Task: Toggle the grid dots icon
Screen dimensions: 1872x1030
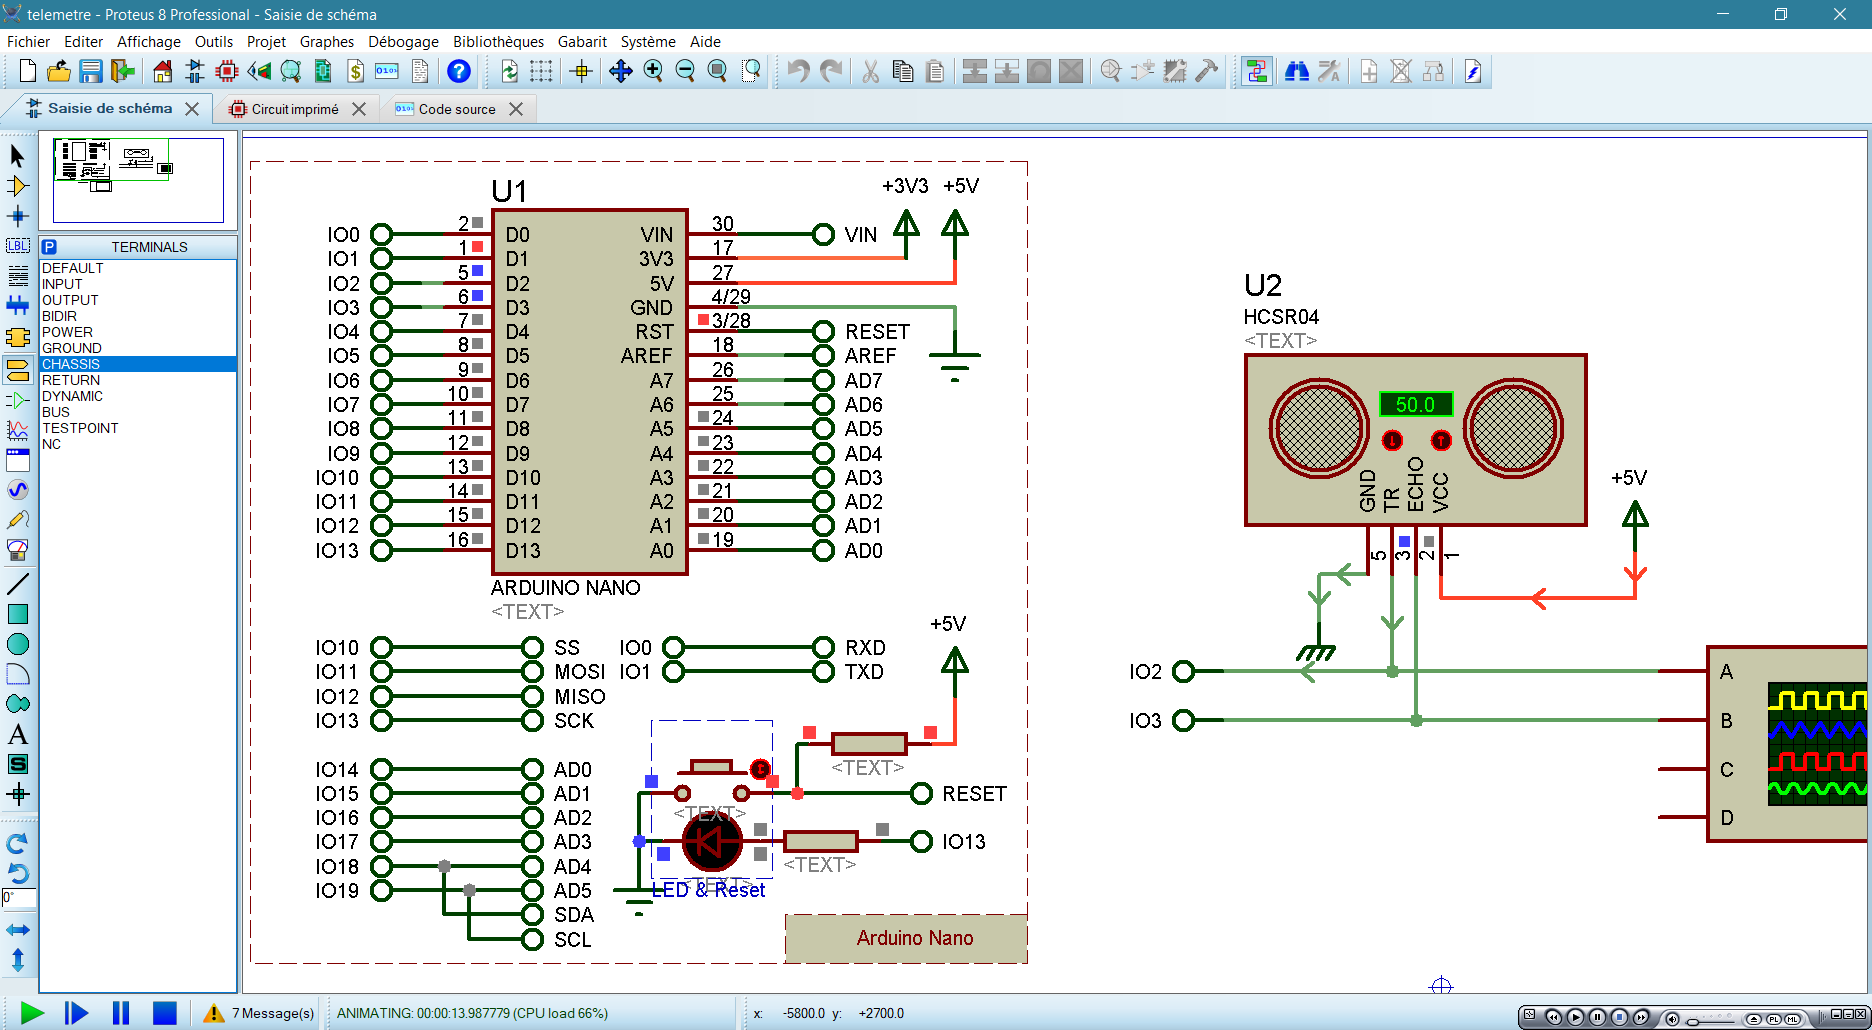Action: [541, 71]
